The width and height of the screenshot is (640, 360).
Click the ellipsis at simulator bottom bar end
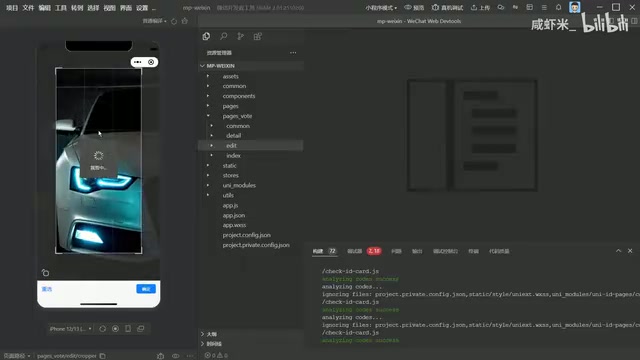tap(190, 356)
